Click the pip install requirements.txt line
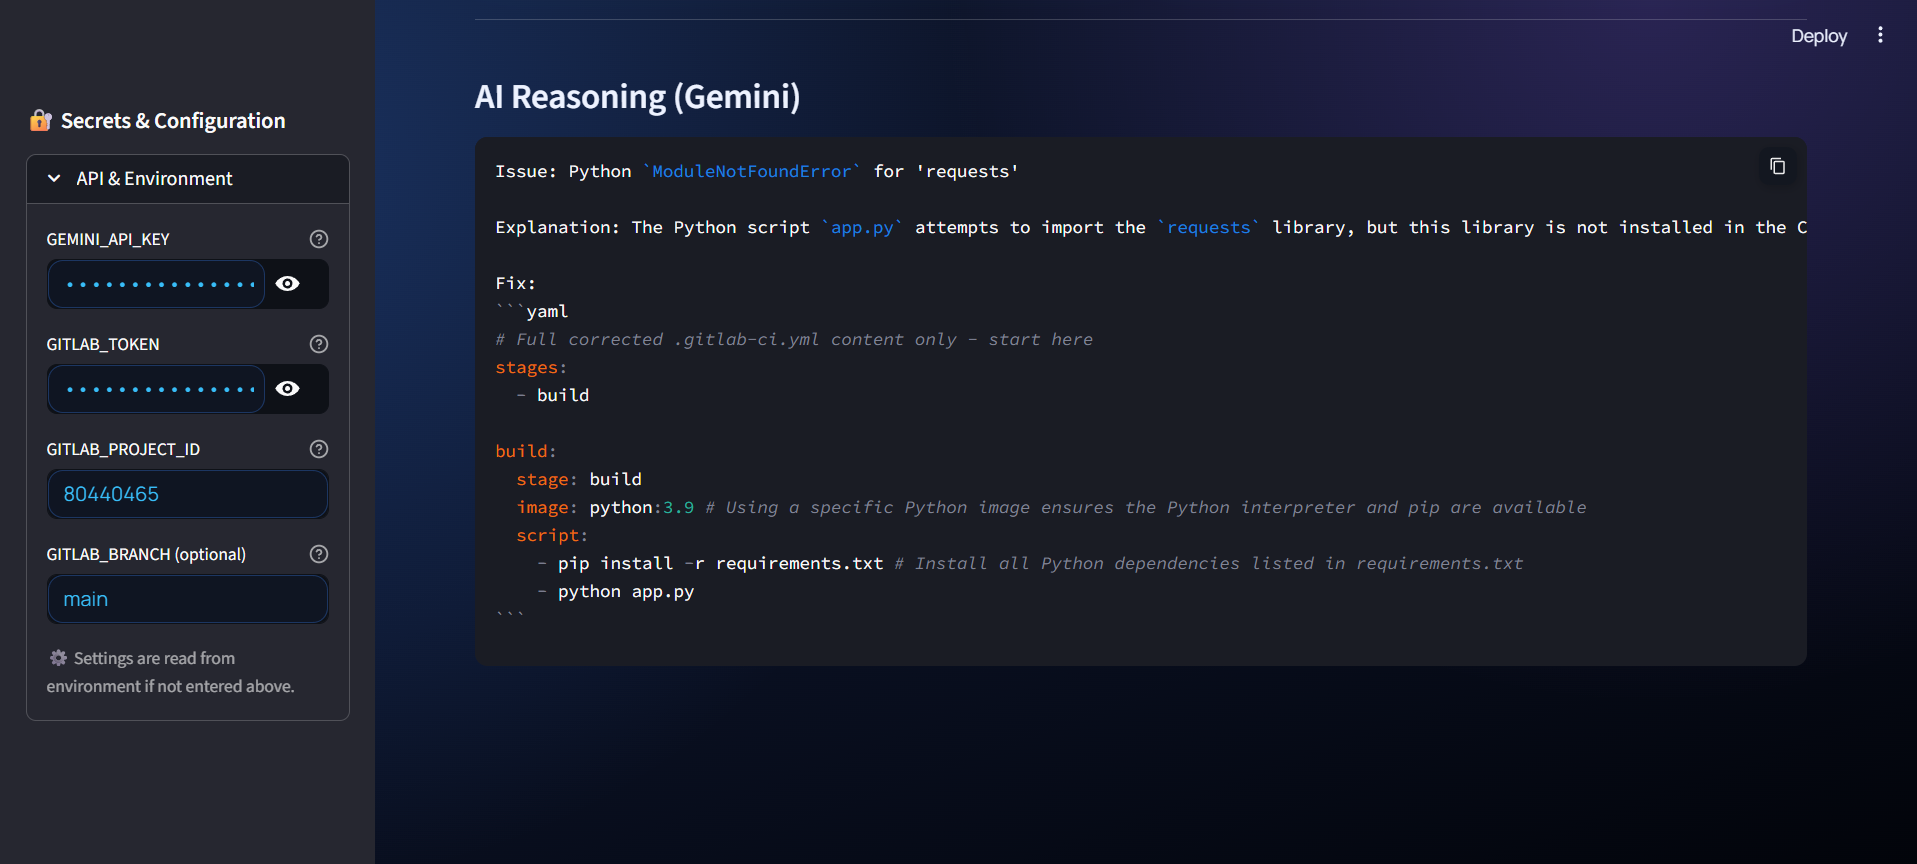The height and width of the screenshot is (864, 1917). click(1030, 563)
